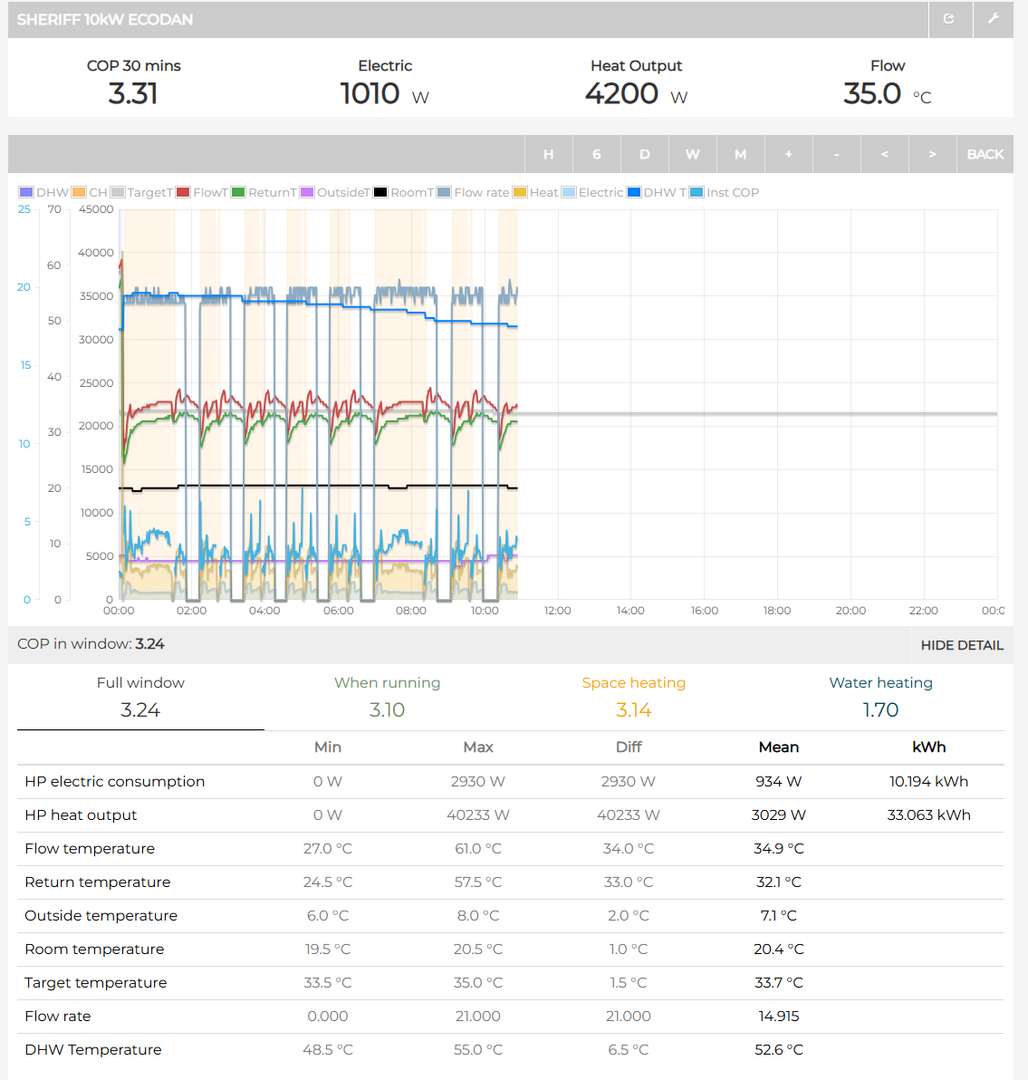The height and width of the screenshot is (1080, 1028).
Task: Zoom in with the plus button
Action: click(788, 154)
